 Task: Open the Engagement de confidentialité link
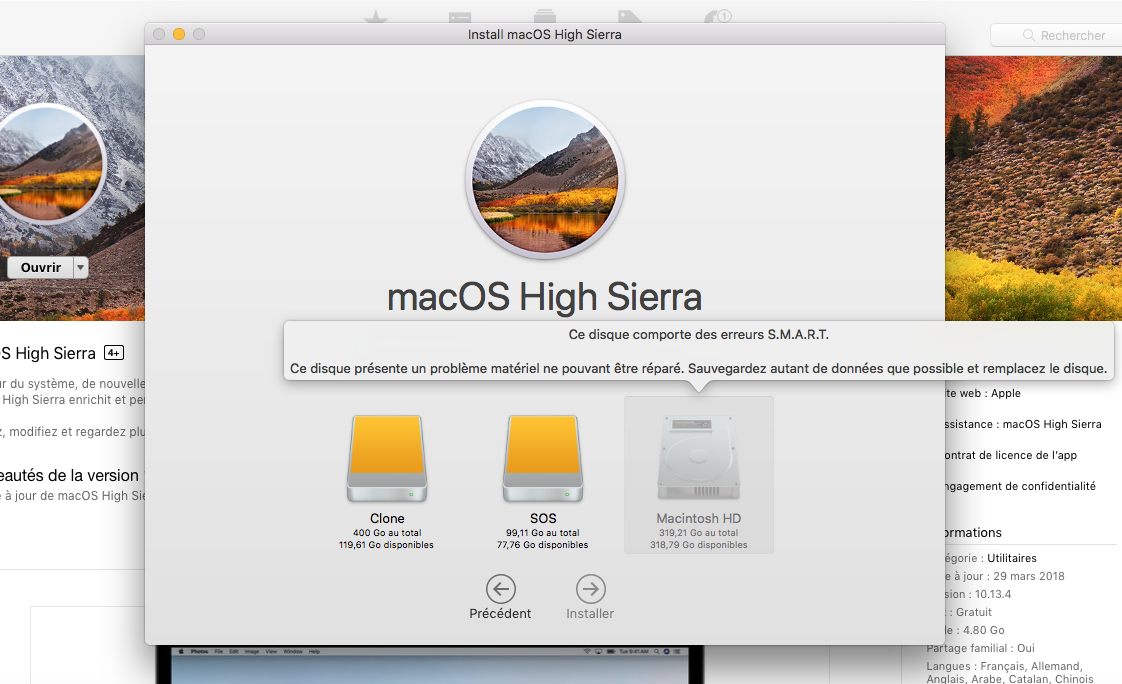tap(1020, 487)
